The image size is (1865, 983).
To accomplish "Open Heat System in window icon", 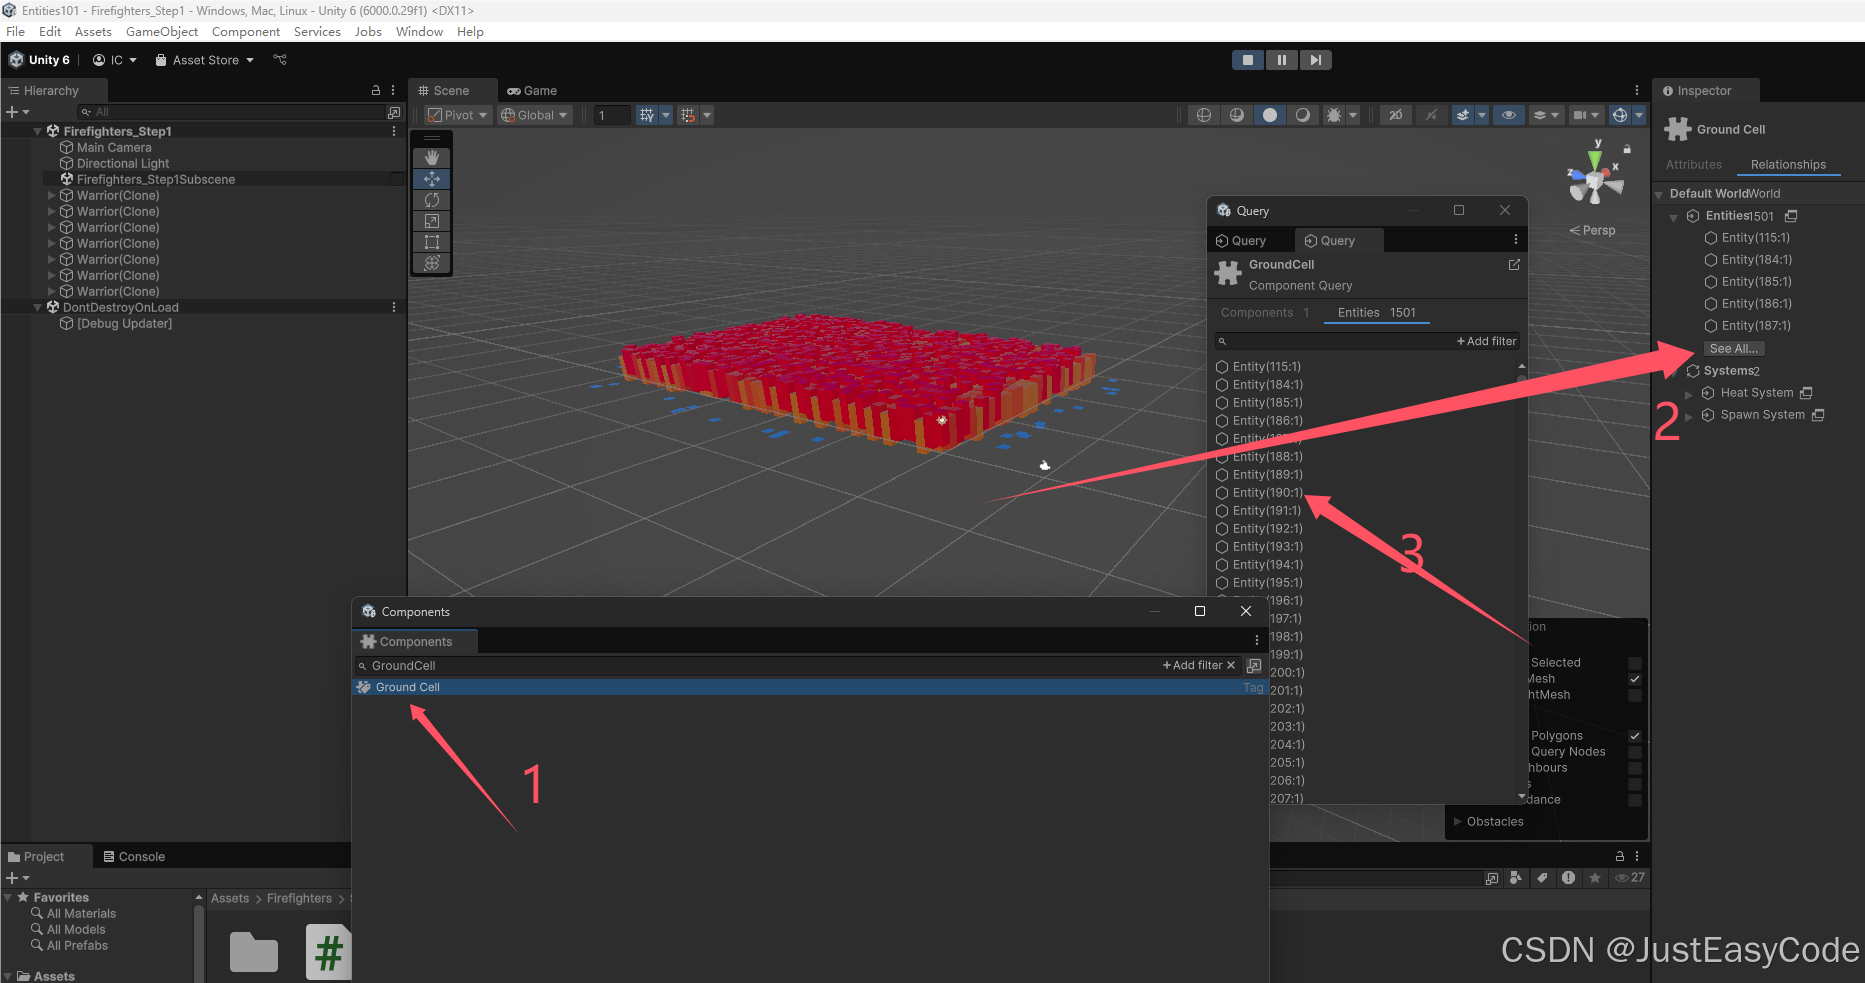I will [1806, 393].
